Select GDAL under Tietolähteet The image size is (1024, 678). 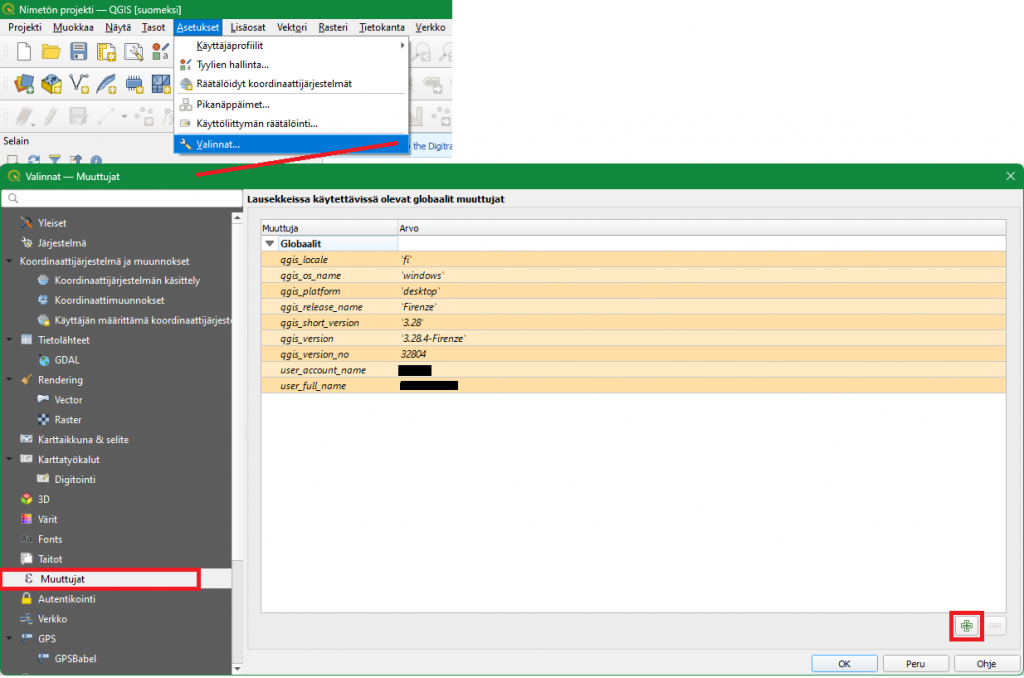67,360
